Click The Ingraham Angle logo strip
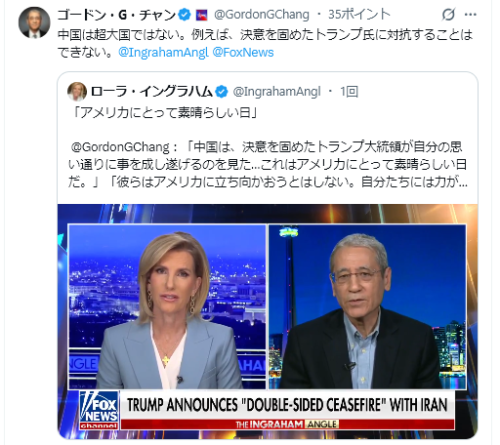The image size is (500, 445). 287,424
